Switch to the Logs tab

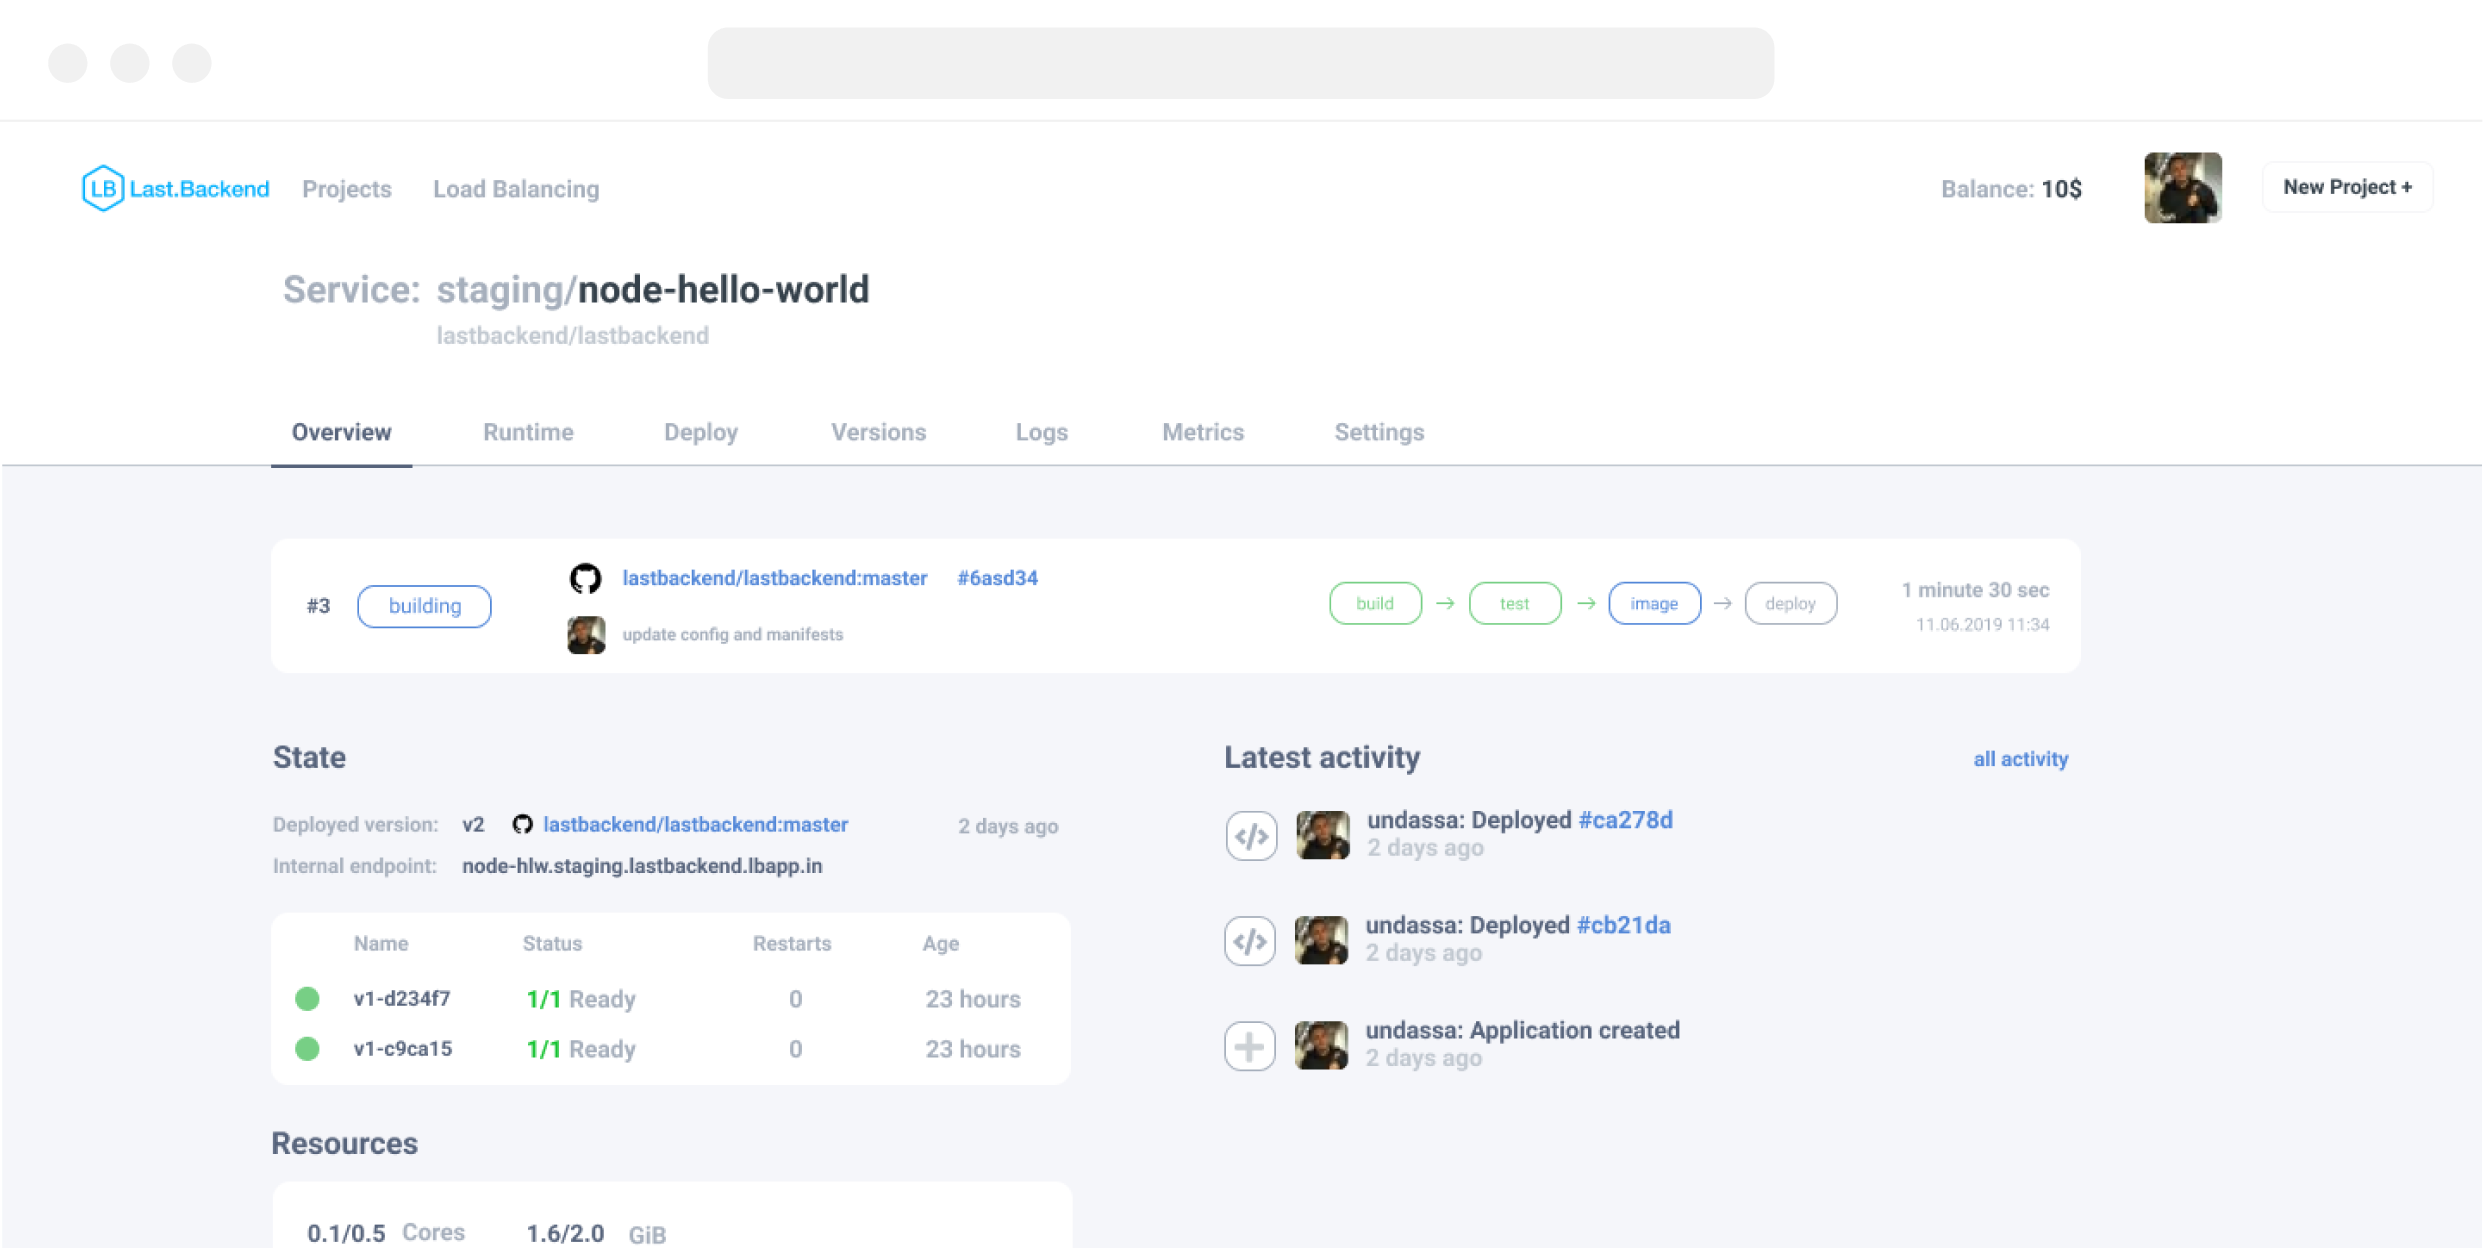click(x=1043, y=431)
